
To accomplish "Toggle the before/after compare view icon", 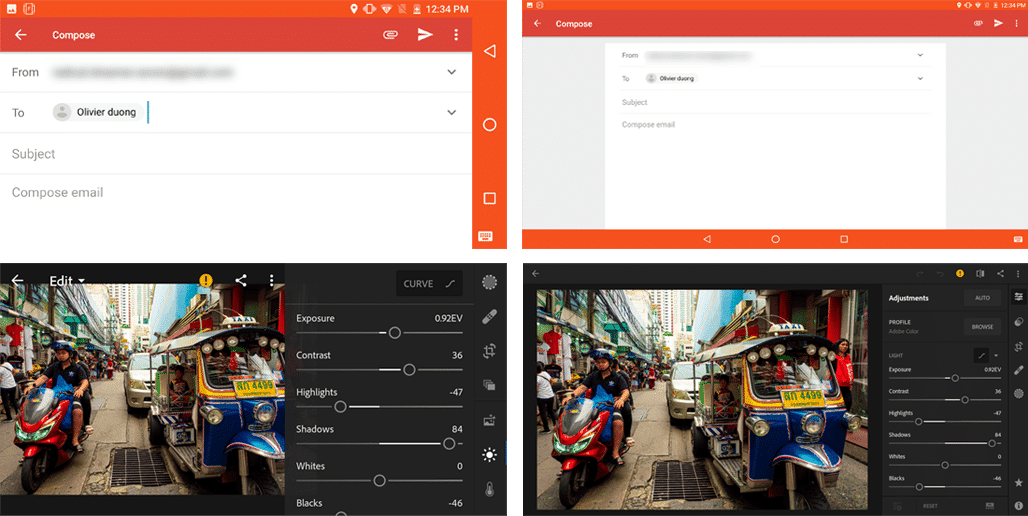I will point(980,273).
